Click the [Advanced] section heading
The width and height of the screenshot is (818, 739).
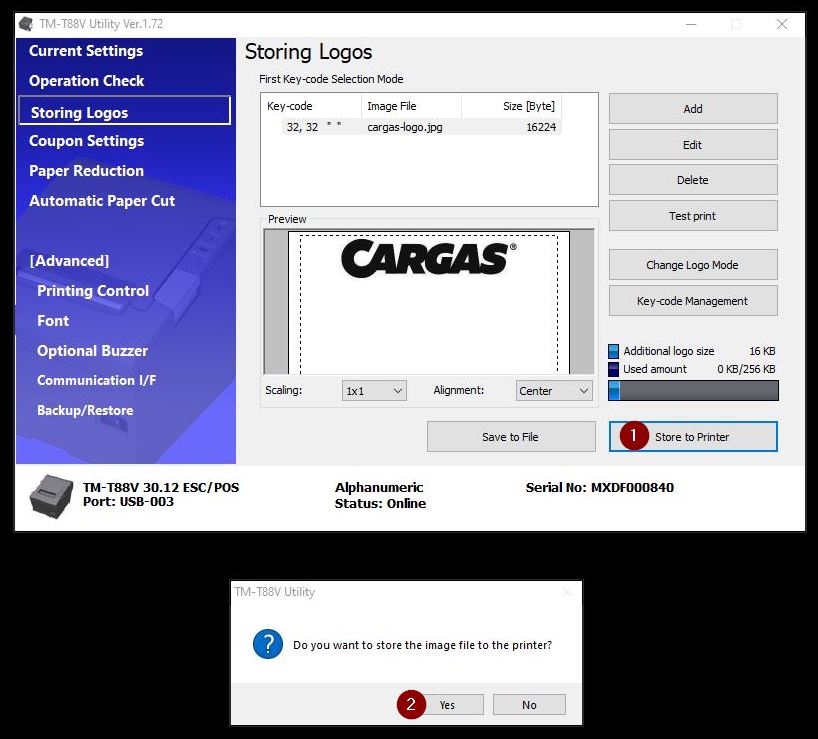pos(69,261)
